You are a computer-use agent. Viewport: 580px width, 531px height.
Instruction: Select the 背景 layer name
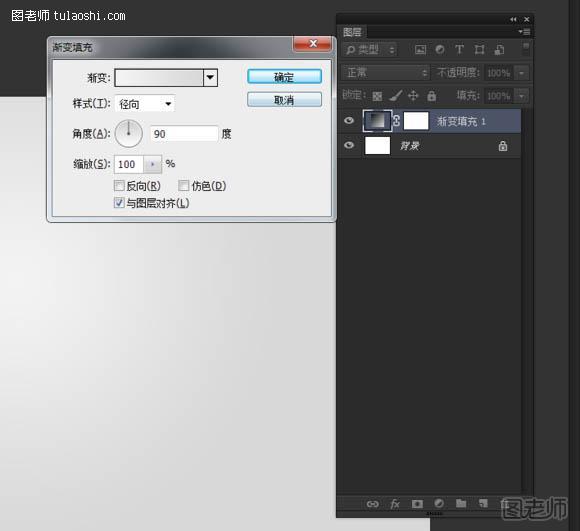click(410, 146)
